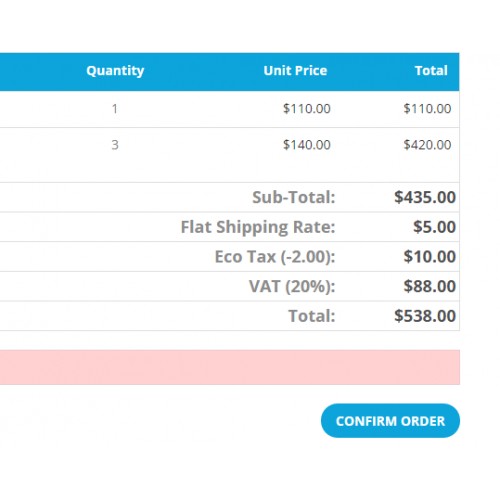Screen dimensions: 500x500
Task: Select the $10.00 eco tax amount
Action: coord(430,257)
